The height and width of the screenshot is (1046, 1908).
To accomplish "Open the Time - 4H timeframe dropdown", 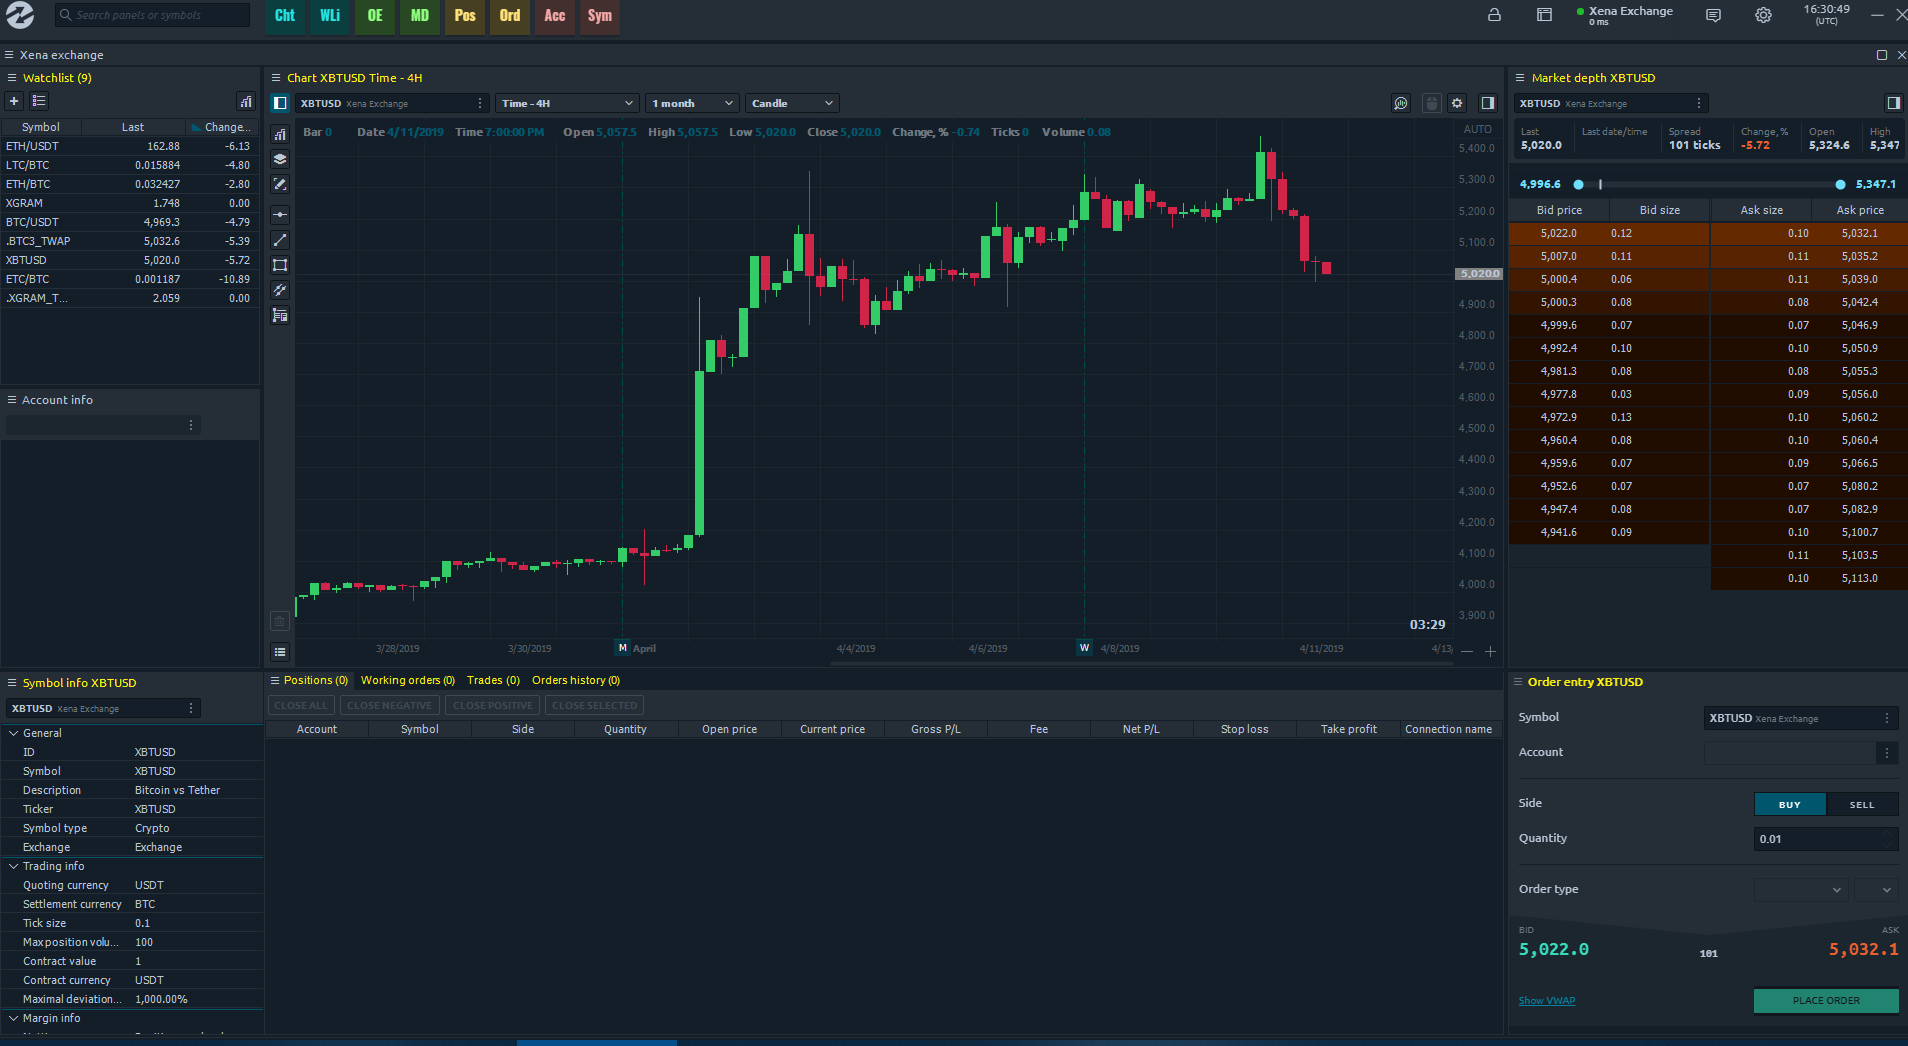I will 566,103.
